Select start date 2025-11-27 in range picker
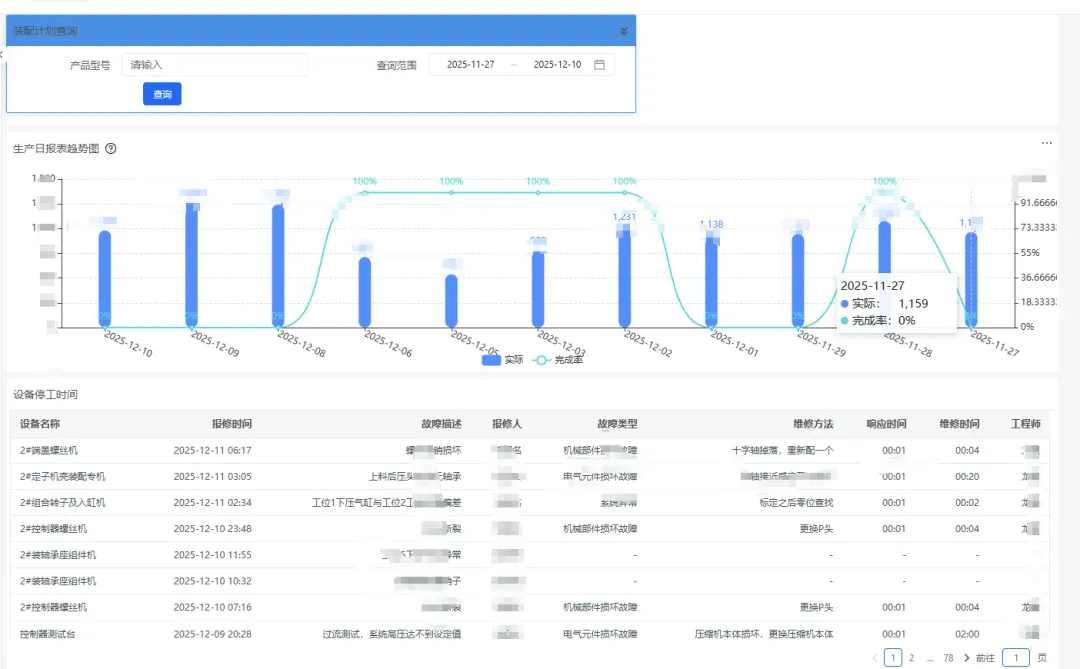1080x669 pixels. [x=470, y=65]
